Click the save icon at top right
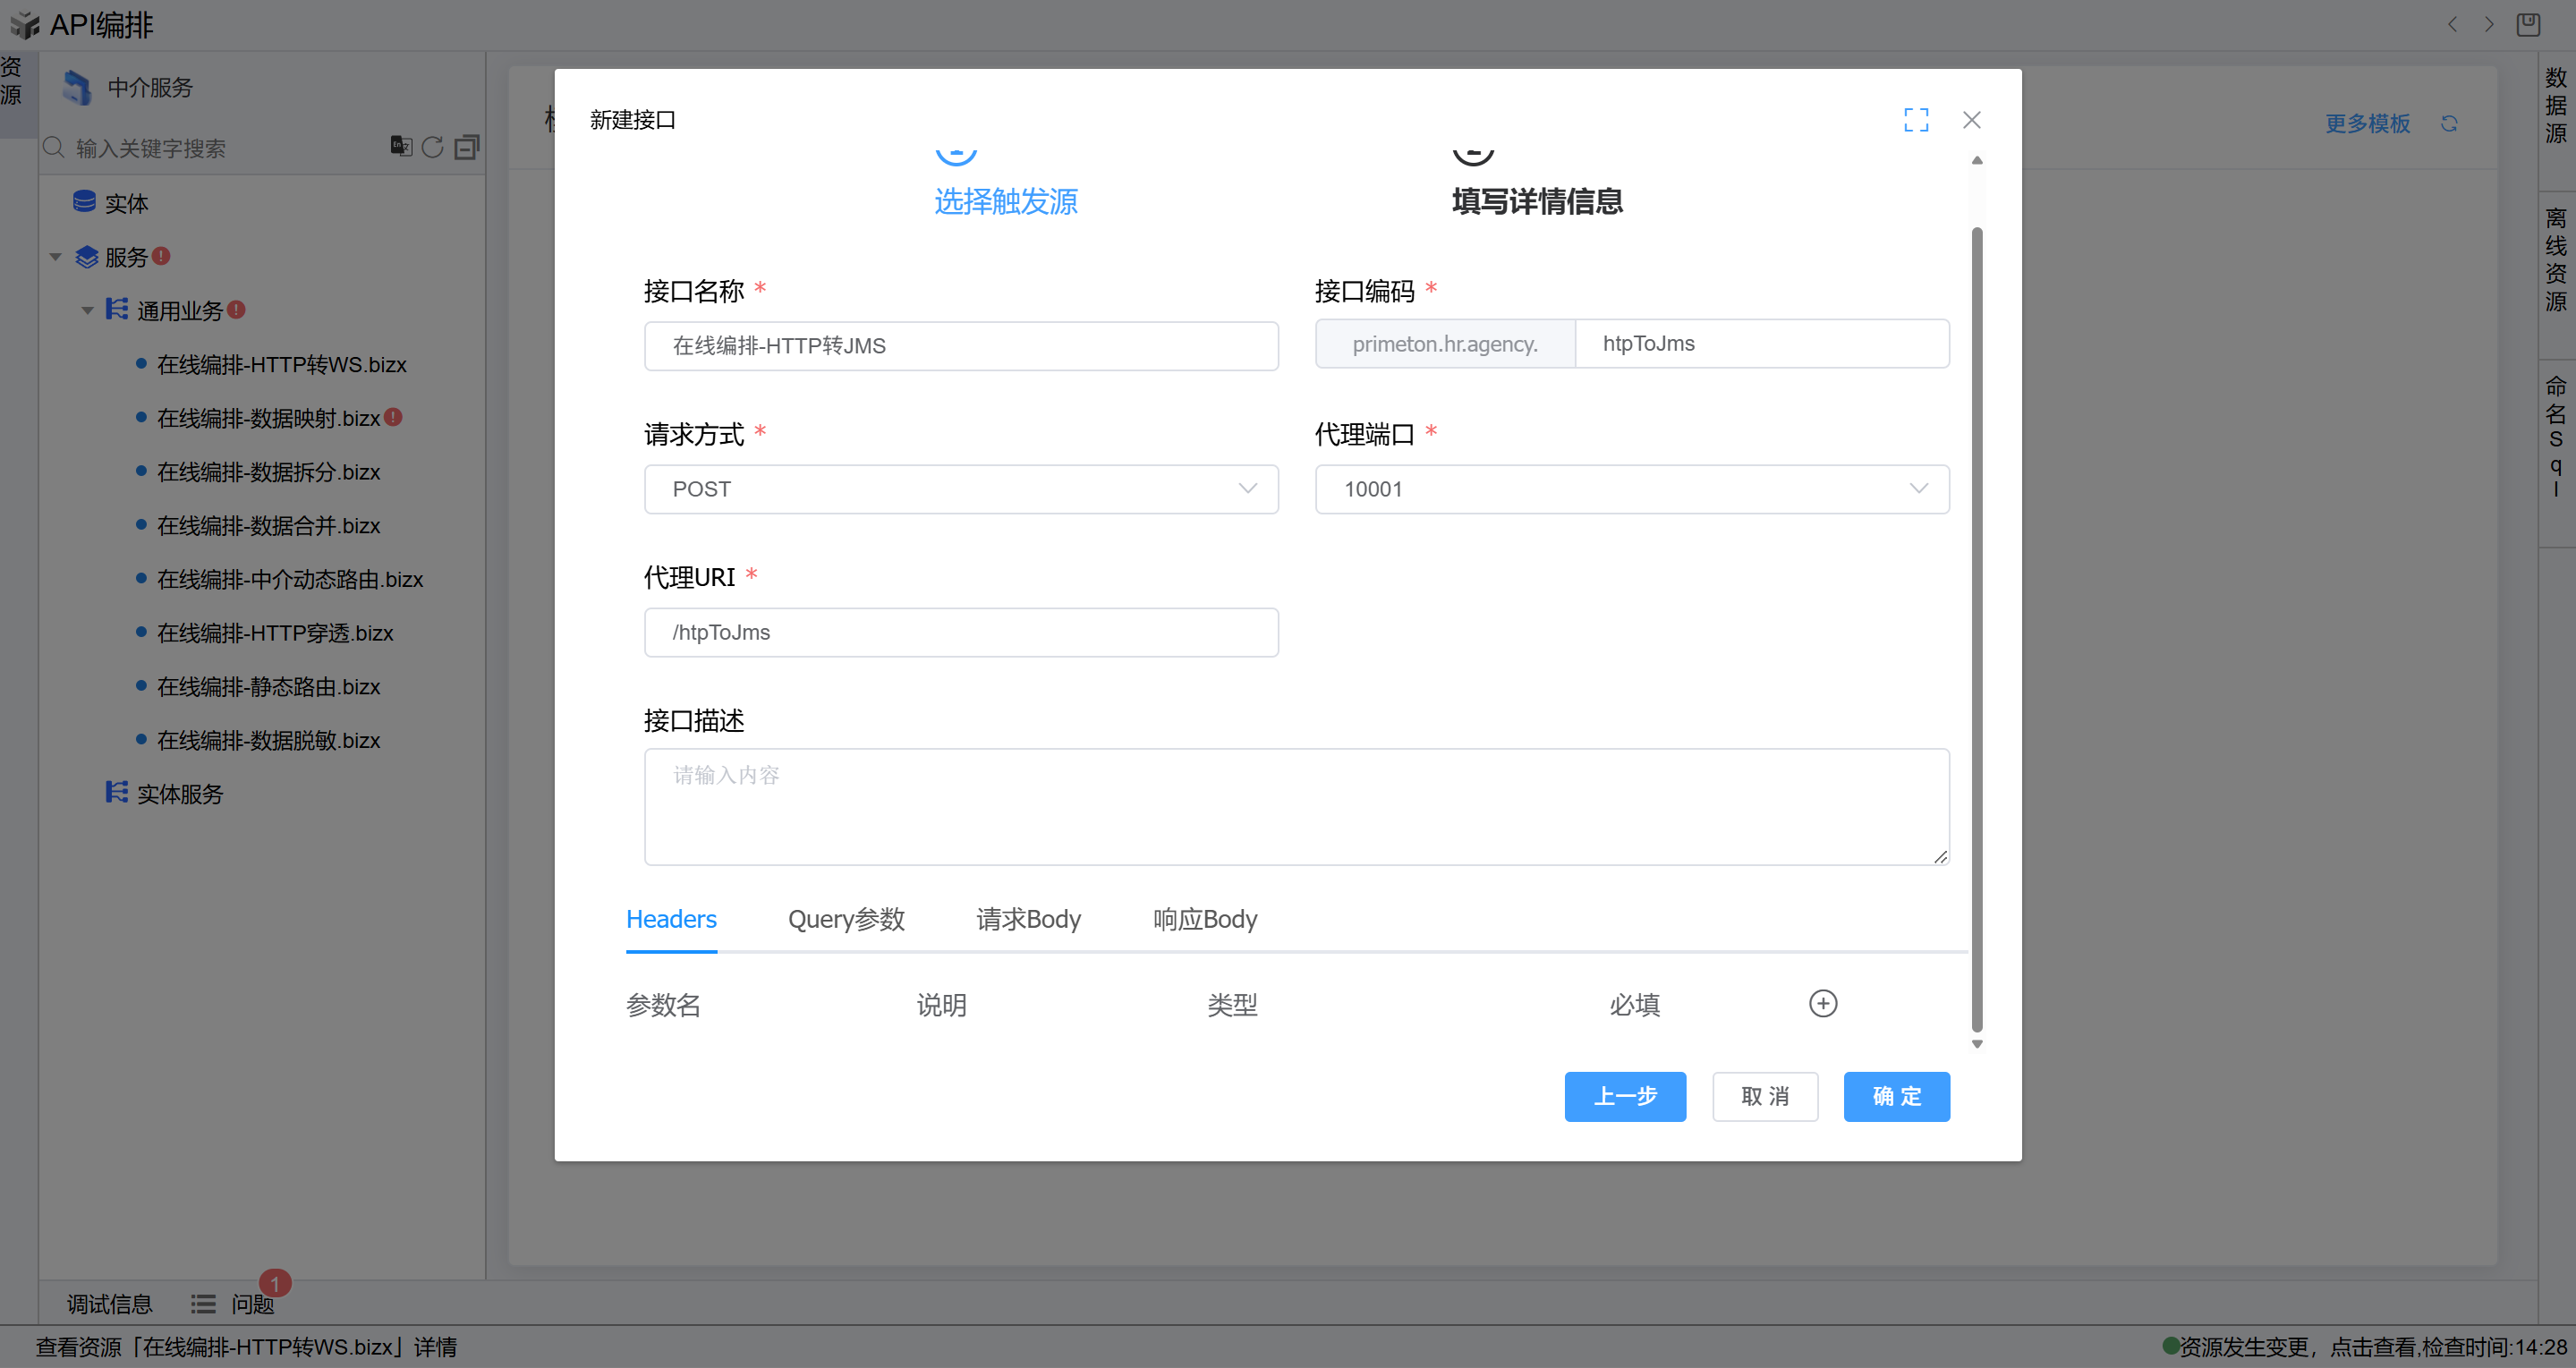Image resolution: width=2576 pixels, height=1368 pixels. point(2527,24)
